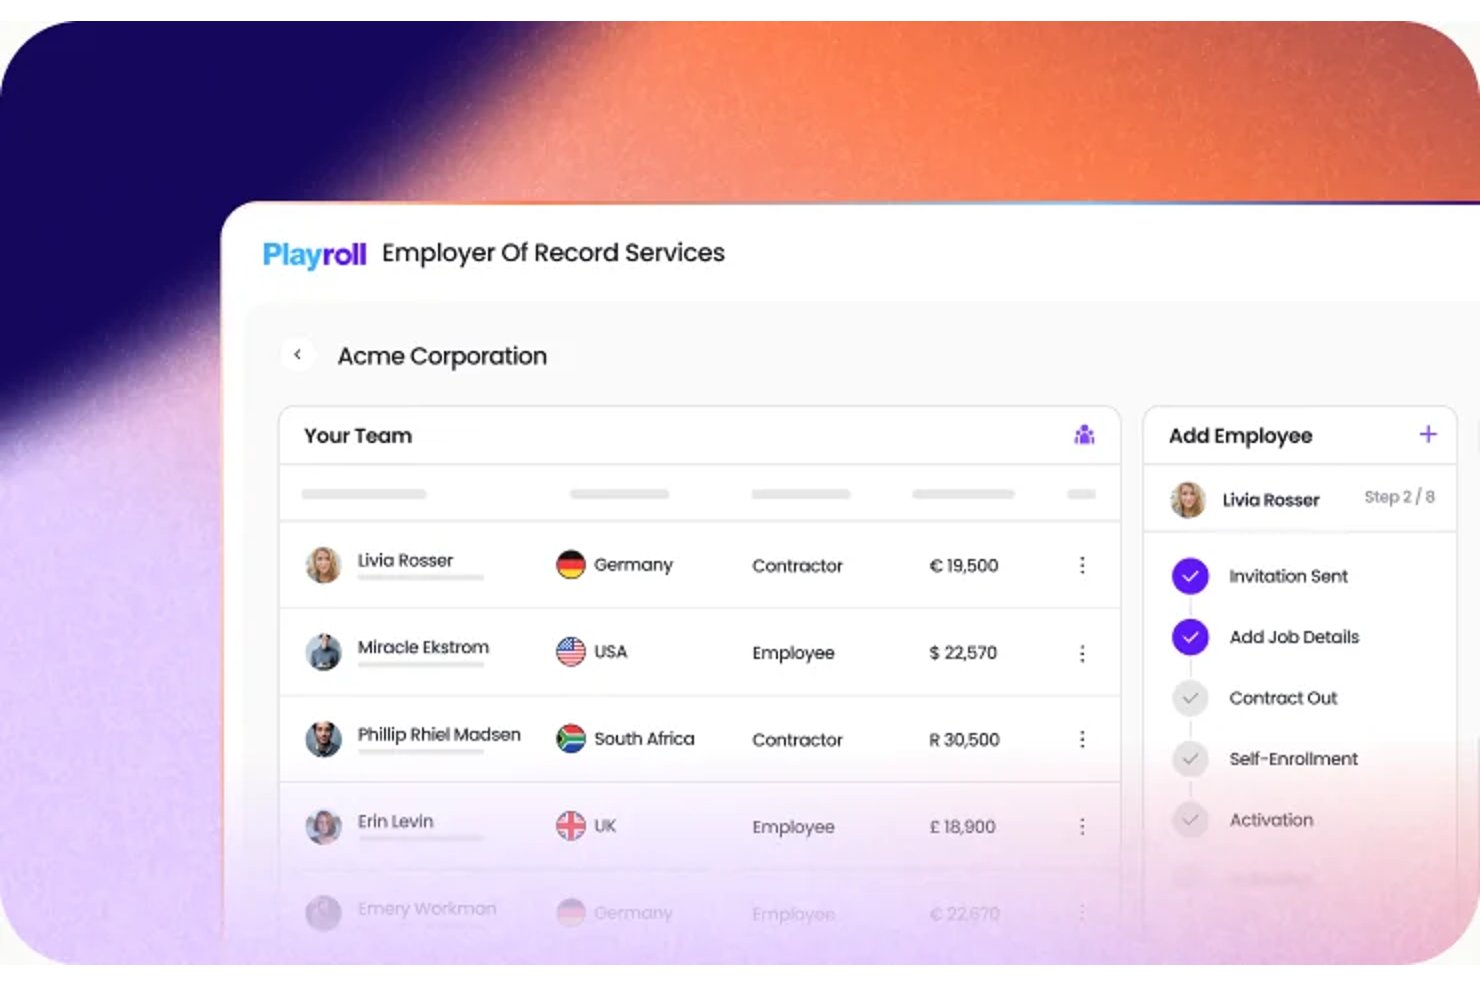Open the three-dot menu for Erin Levin
Image resolution: width=1480 pixels, height=987 pixels.
[1082, 826]
